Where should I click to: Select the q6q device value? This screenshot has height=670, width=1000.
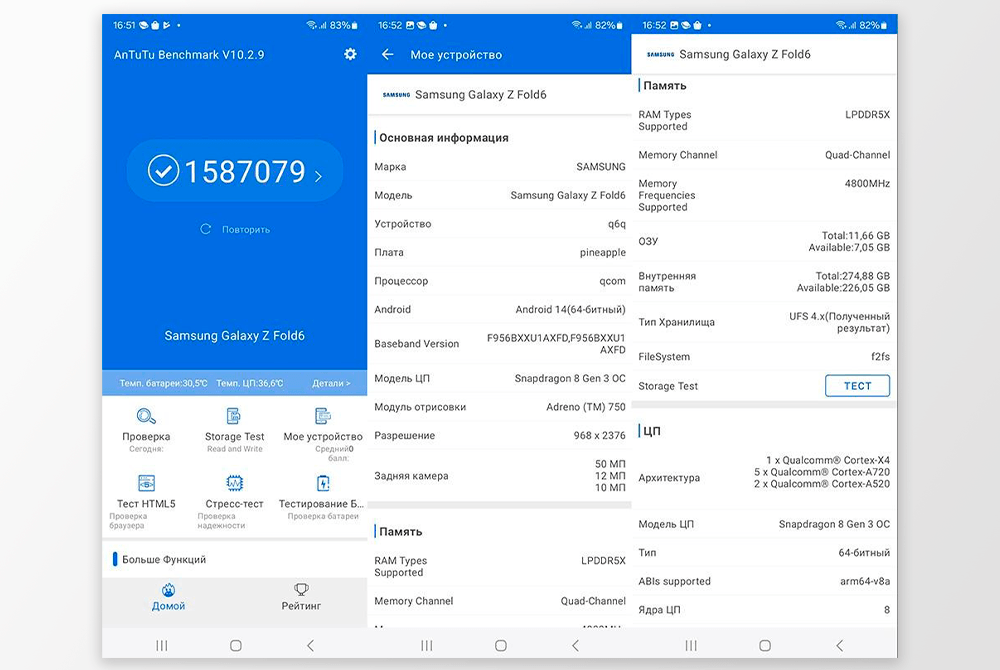(617, 224)
